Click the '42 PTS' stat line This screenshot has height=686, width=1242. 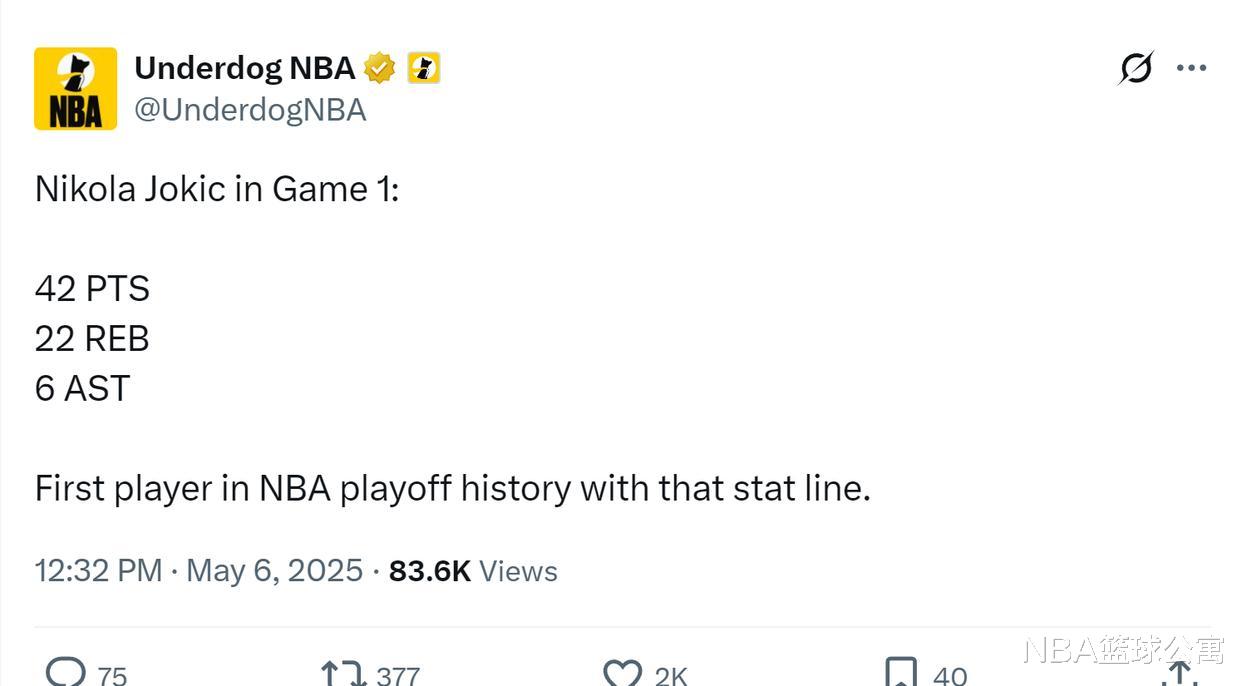click(x=92, y=289)
